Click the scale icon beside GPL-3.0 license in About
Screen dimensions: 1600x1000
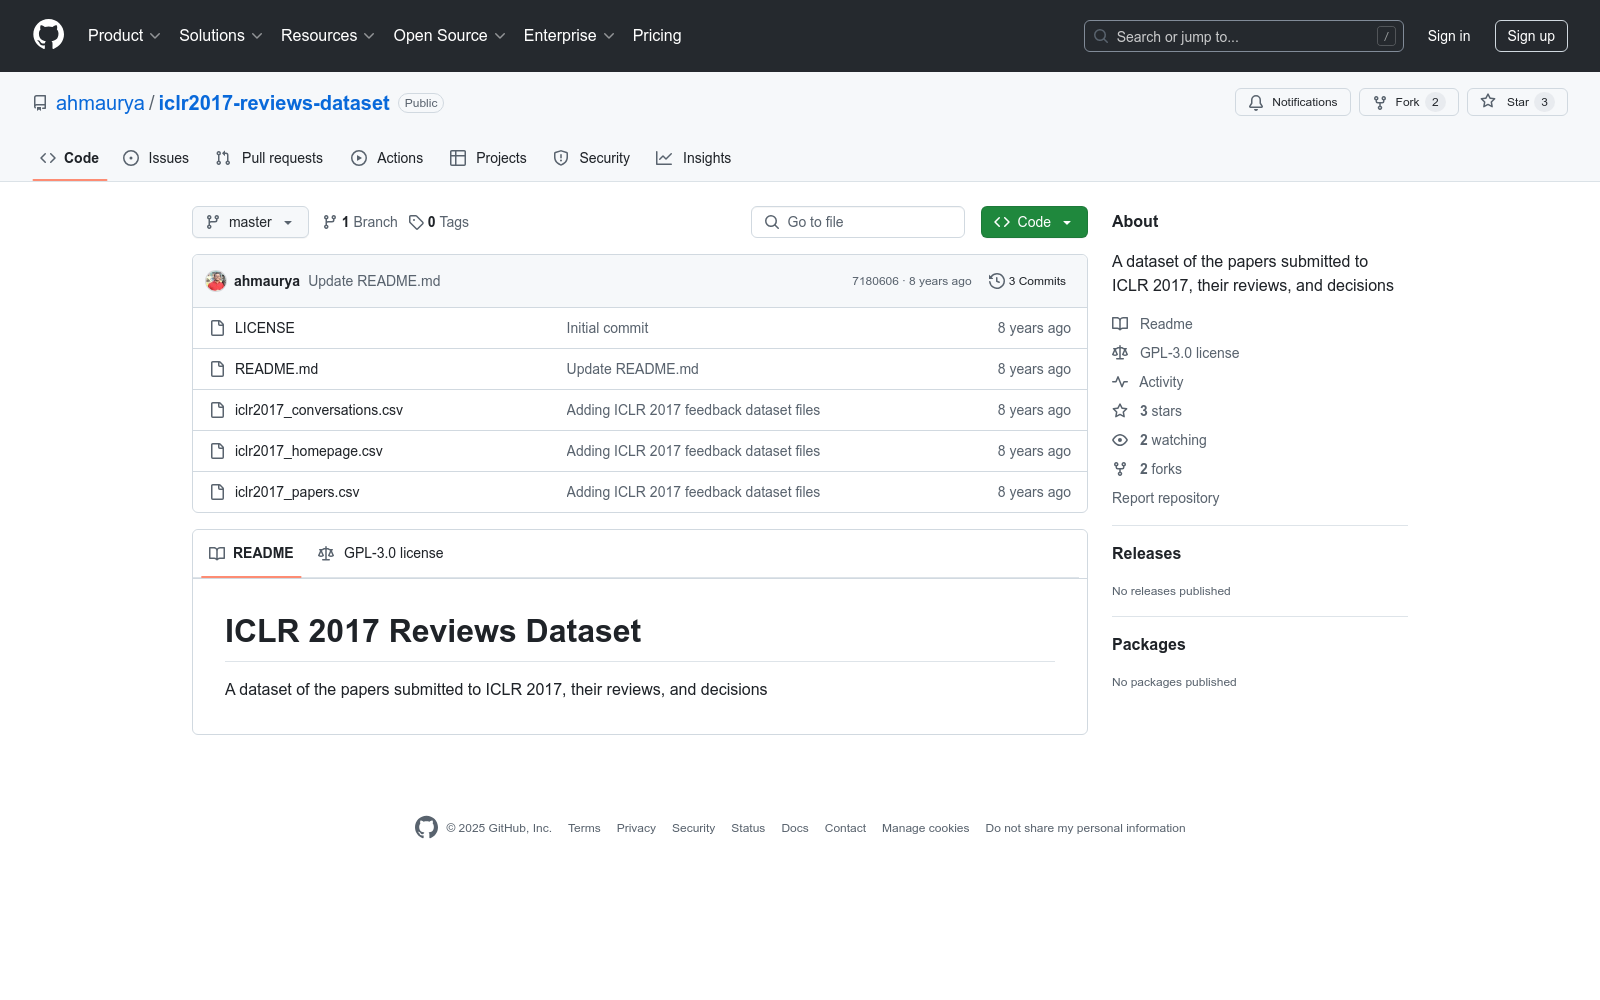click(x=1120, y=353)
